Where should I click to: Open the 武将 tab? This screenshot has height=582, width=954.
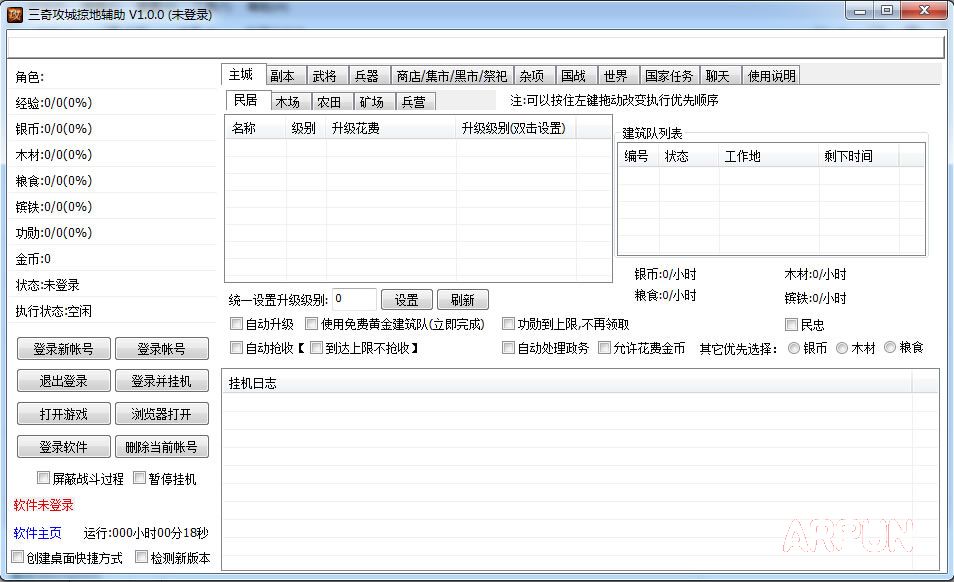pyautogui.click(x=324, y=76)
